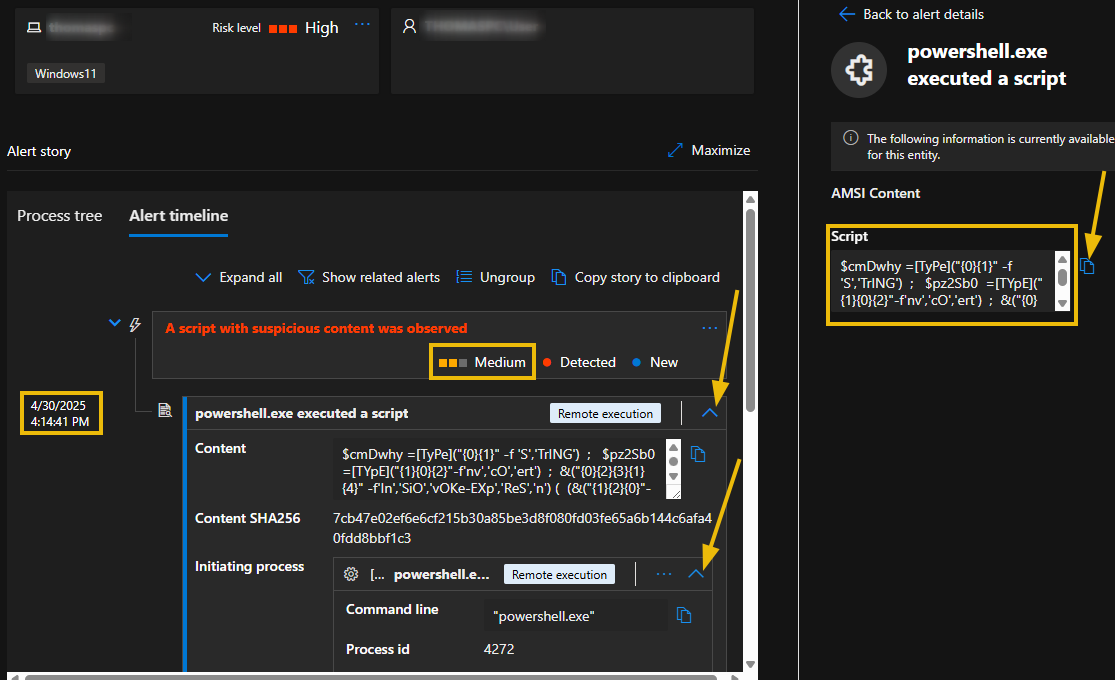The height and width of the screenshot is (680, 1115).
Task: Copy the script Content to clipboard
Action: [x=698, y=455]
